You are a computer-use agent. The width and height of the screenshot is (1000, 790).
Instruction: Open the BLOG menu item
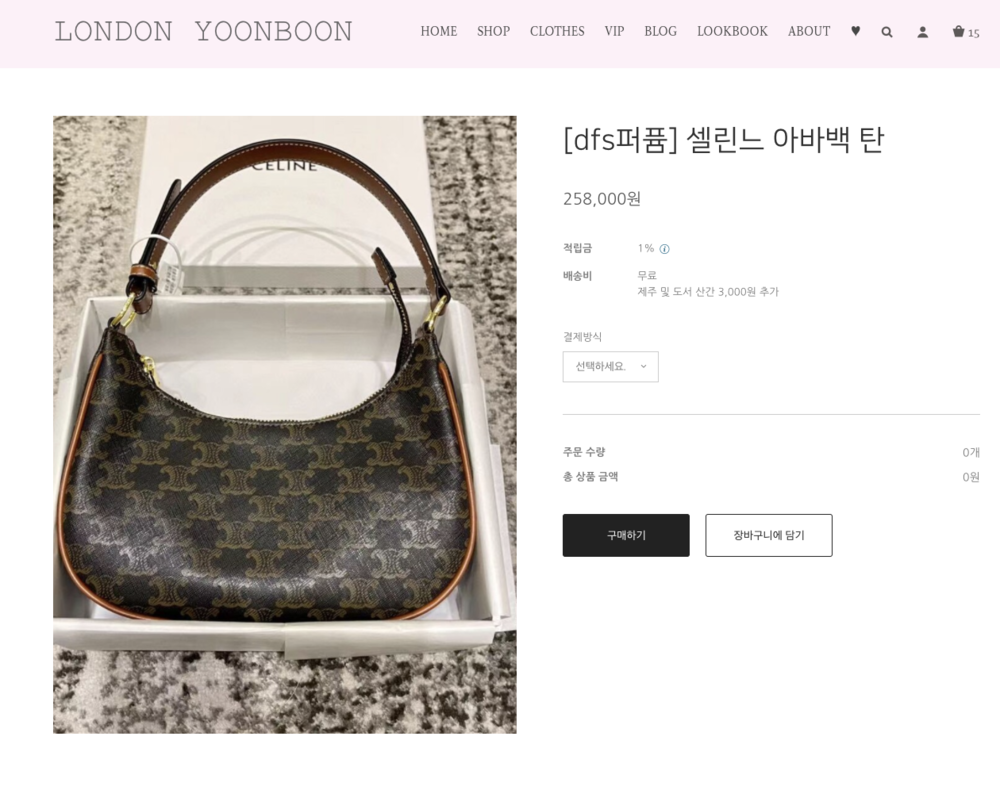pos(660,31)
